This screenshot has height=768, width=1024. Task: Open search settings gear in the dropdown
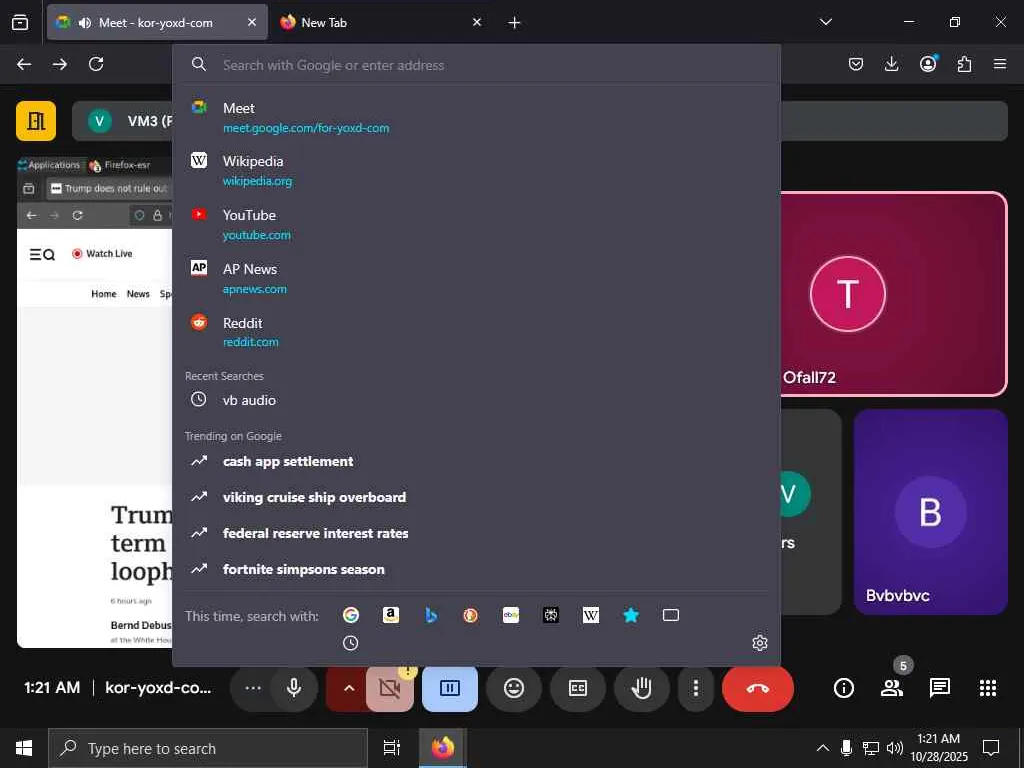(x=760, y=643)
